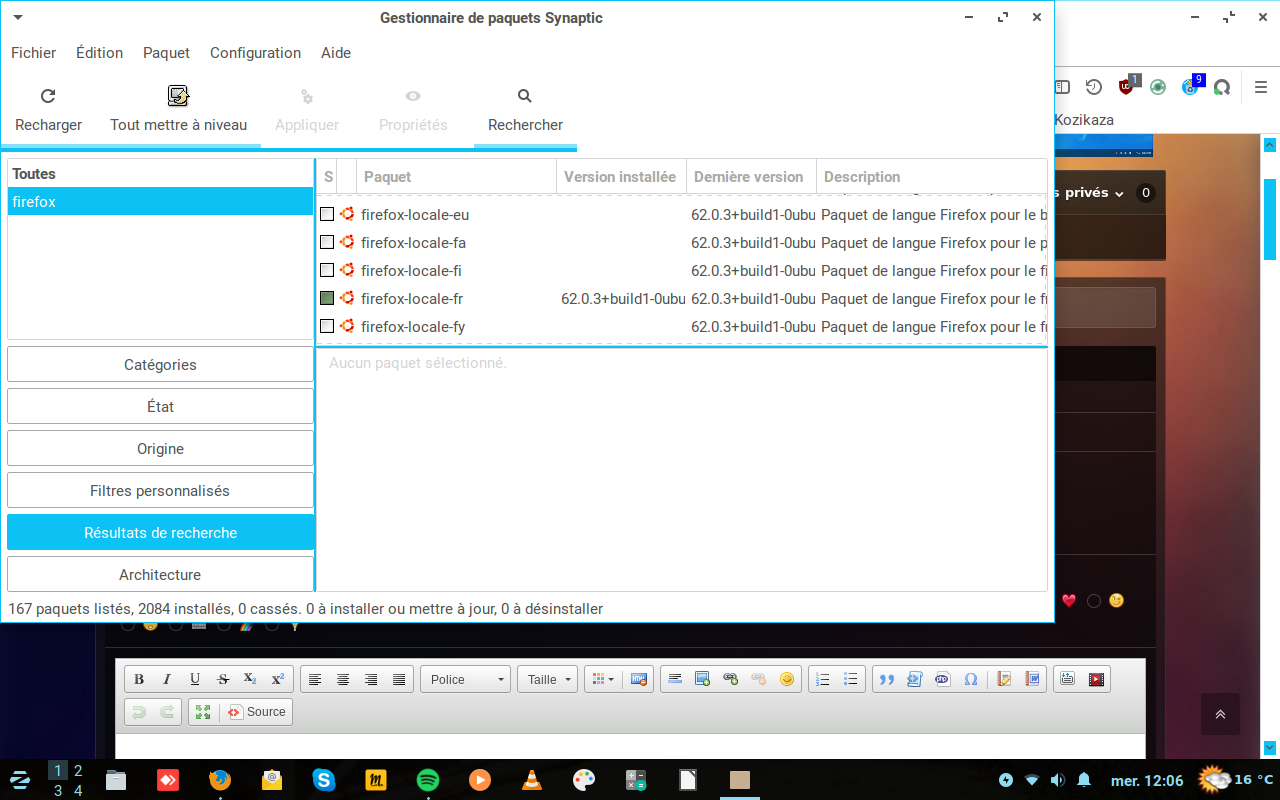Toggle editor fullscreen mode

(x=203, y=712)
